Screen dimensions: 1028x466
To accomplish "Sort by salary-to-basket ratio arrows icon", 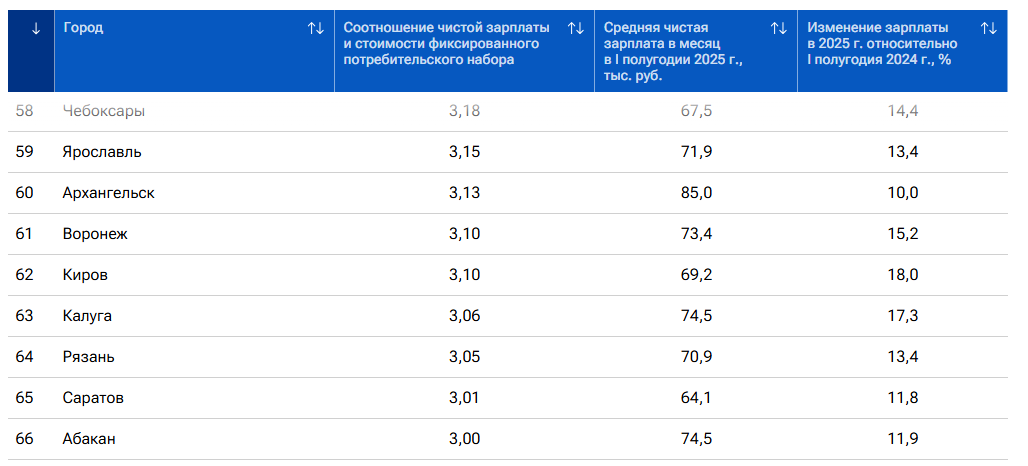I will (576, 29).
